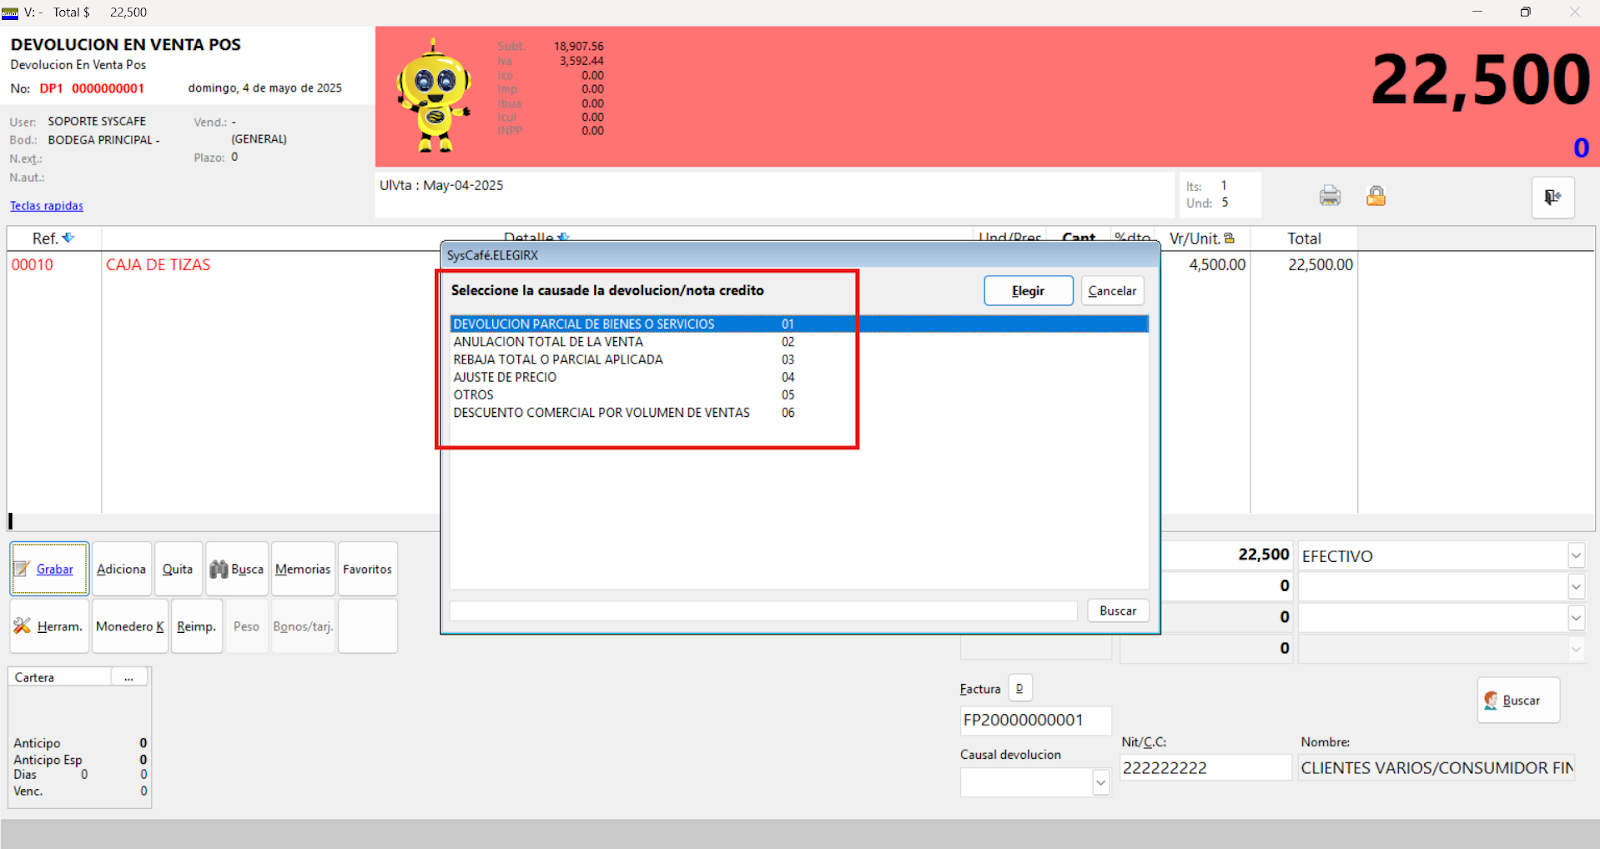Select AJUSTE DE PRECIO from the list
The image size is (1600, 849).
505,377
